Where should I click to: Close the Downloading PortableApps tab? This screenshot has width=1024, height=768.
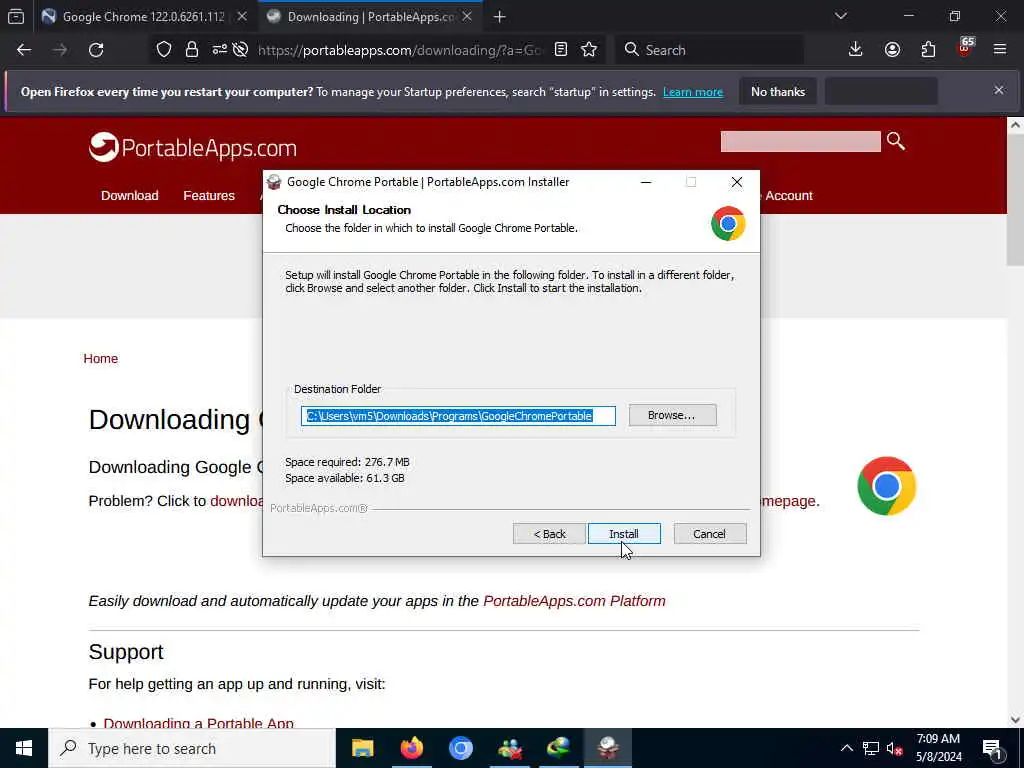(467, 17)
